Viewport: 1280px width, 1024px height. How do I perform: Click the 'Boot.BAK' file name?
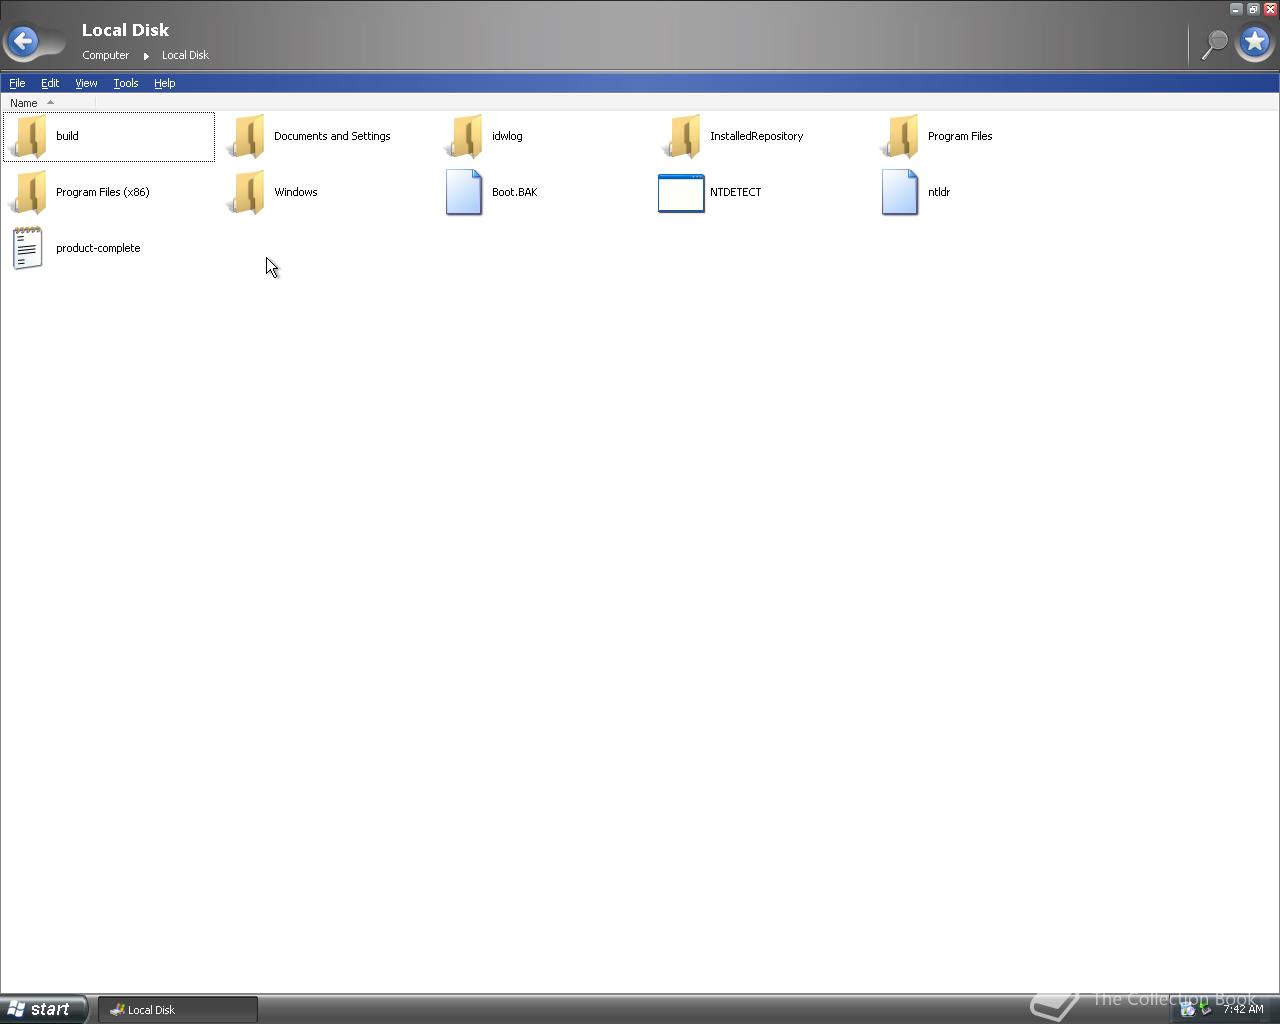point(514,192)
